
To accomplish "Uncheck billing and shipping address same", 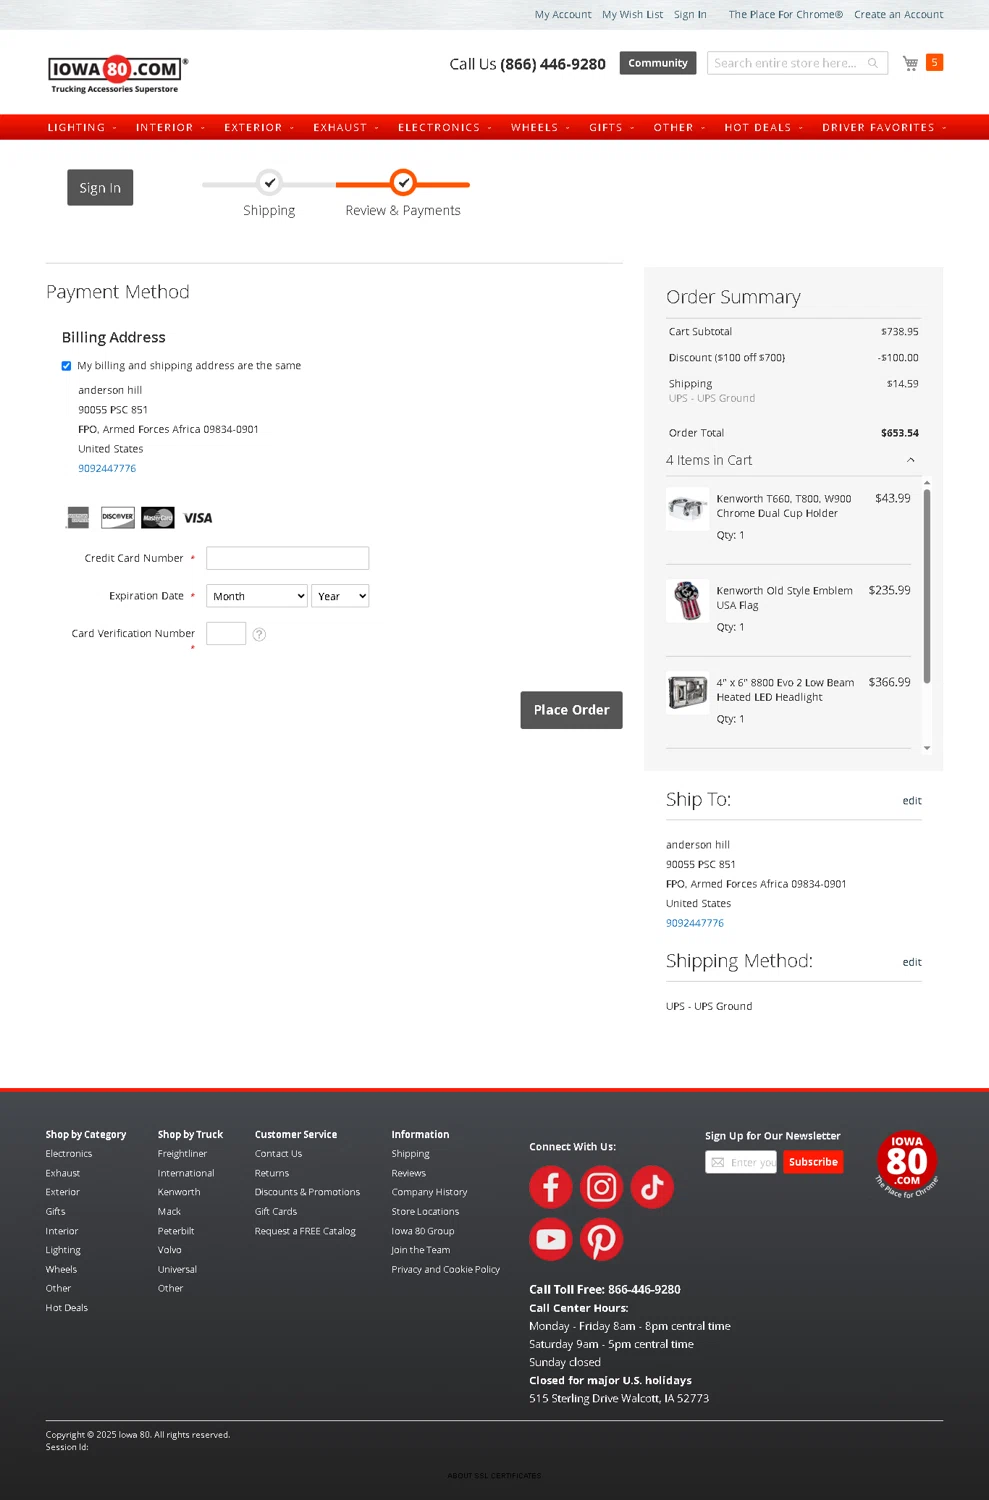I will pyautogui.click(x=66, y=366).
